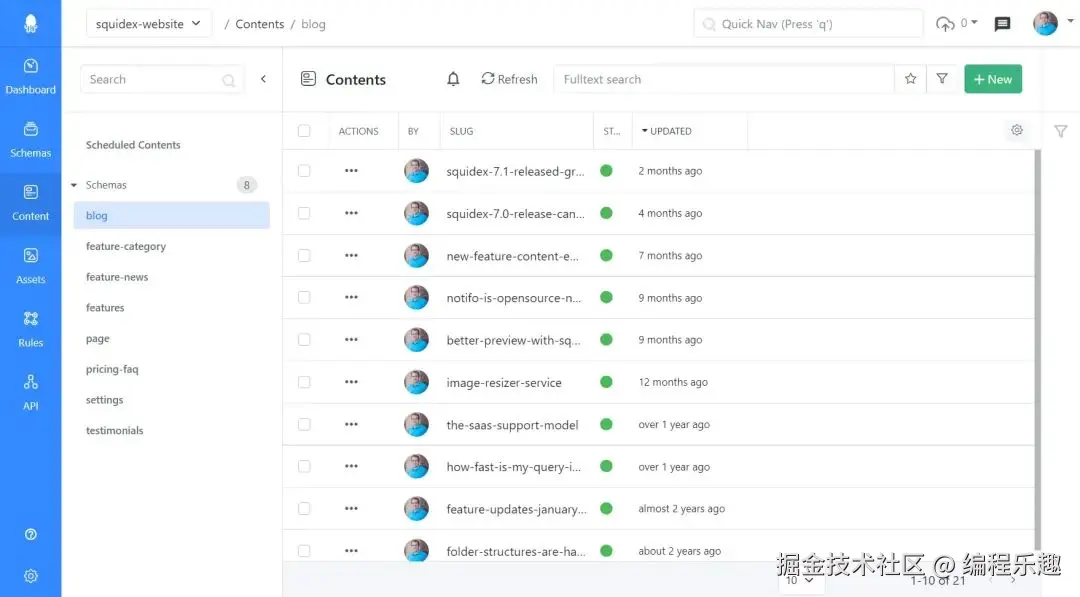
Task: Click the schema search magnifier icon
Action: (229, 80)
